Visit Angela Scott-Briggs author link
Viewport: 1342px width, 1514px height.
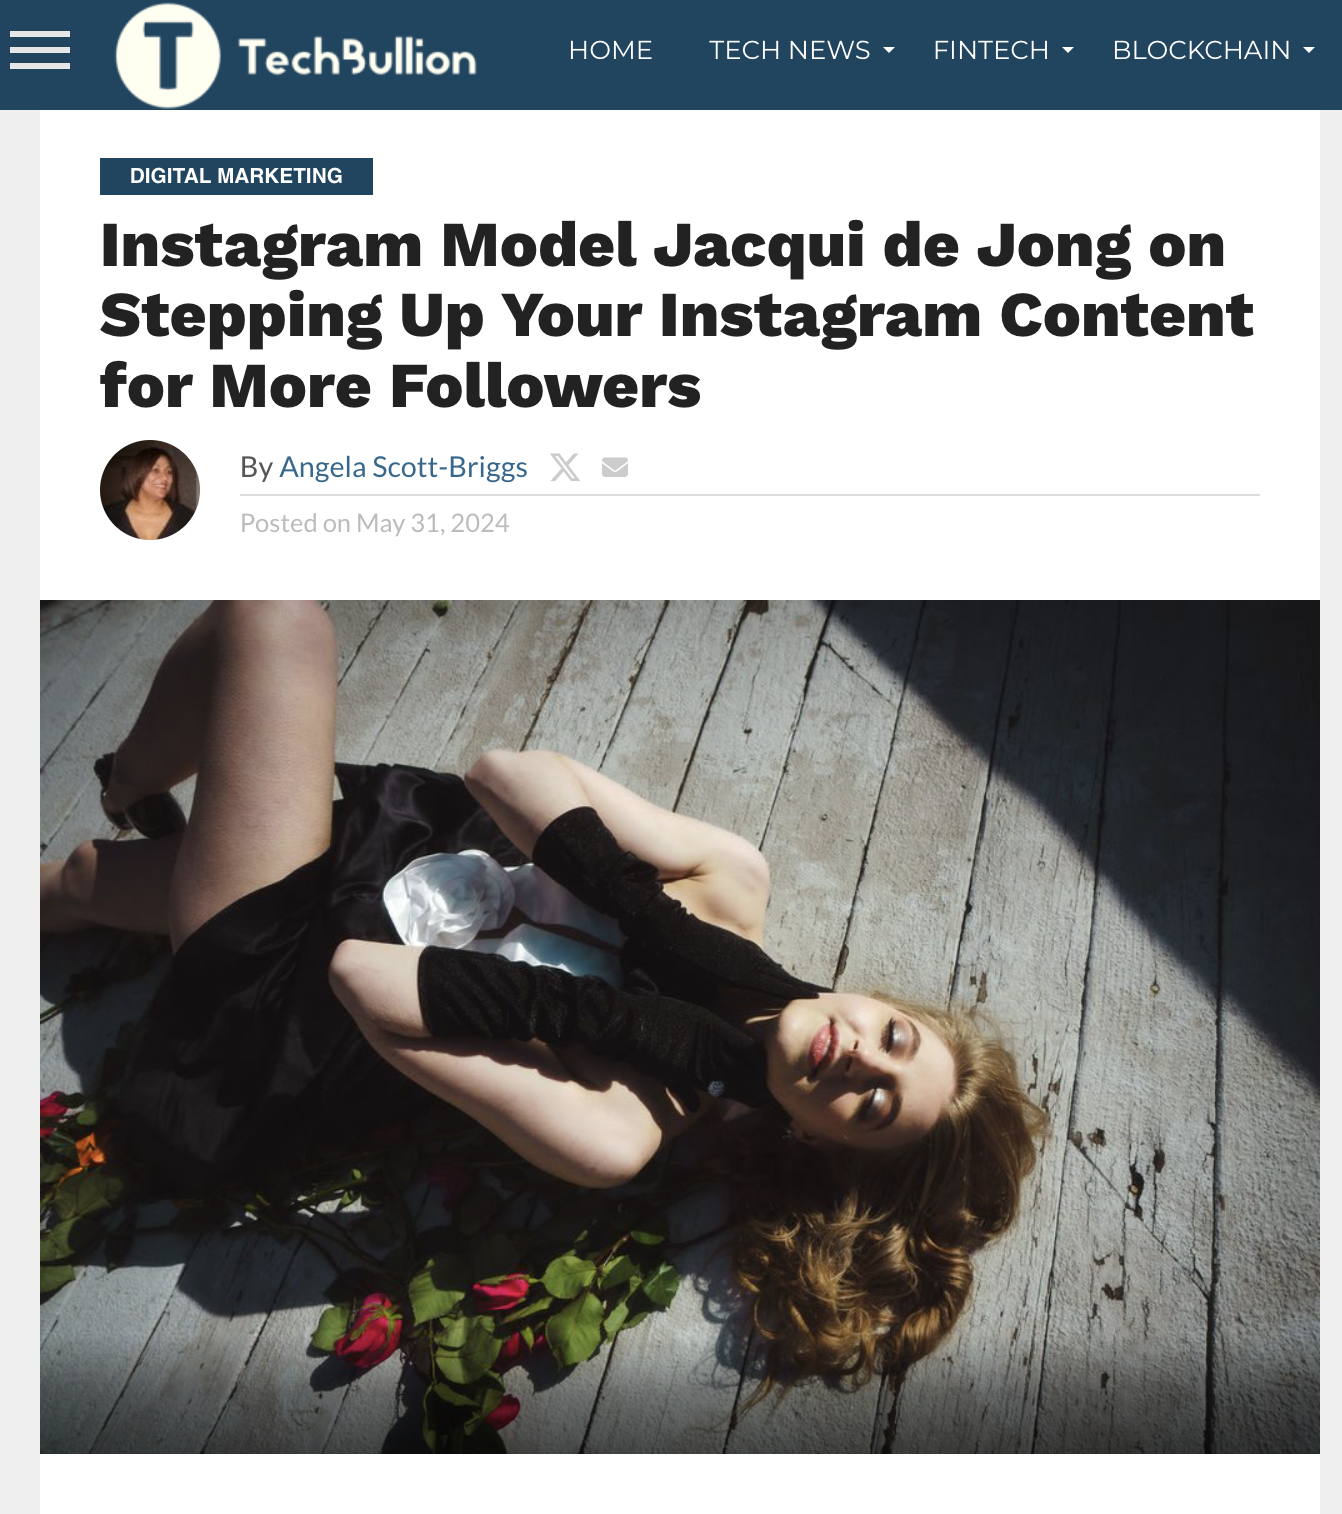[x=403, y=467]
